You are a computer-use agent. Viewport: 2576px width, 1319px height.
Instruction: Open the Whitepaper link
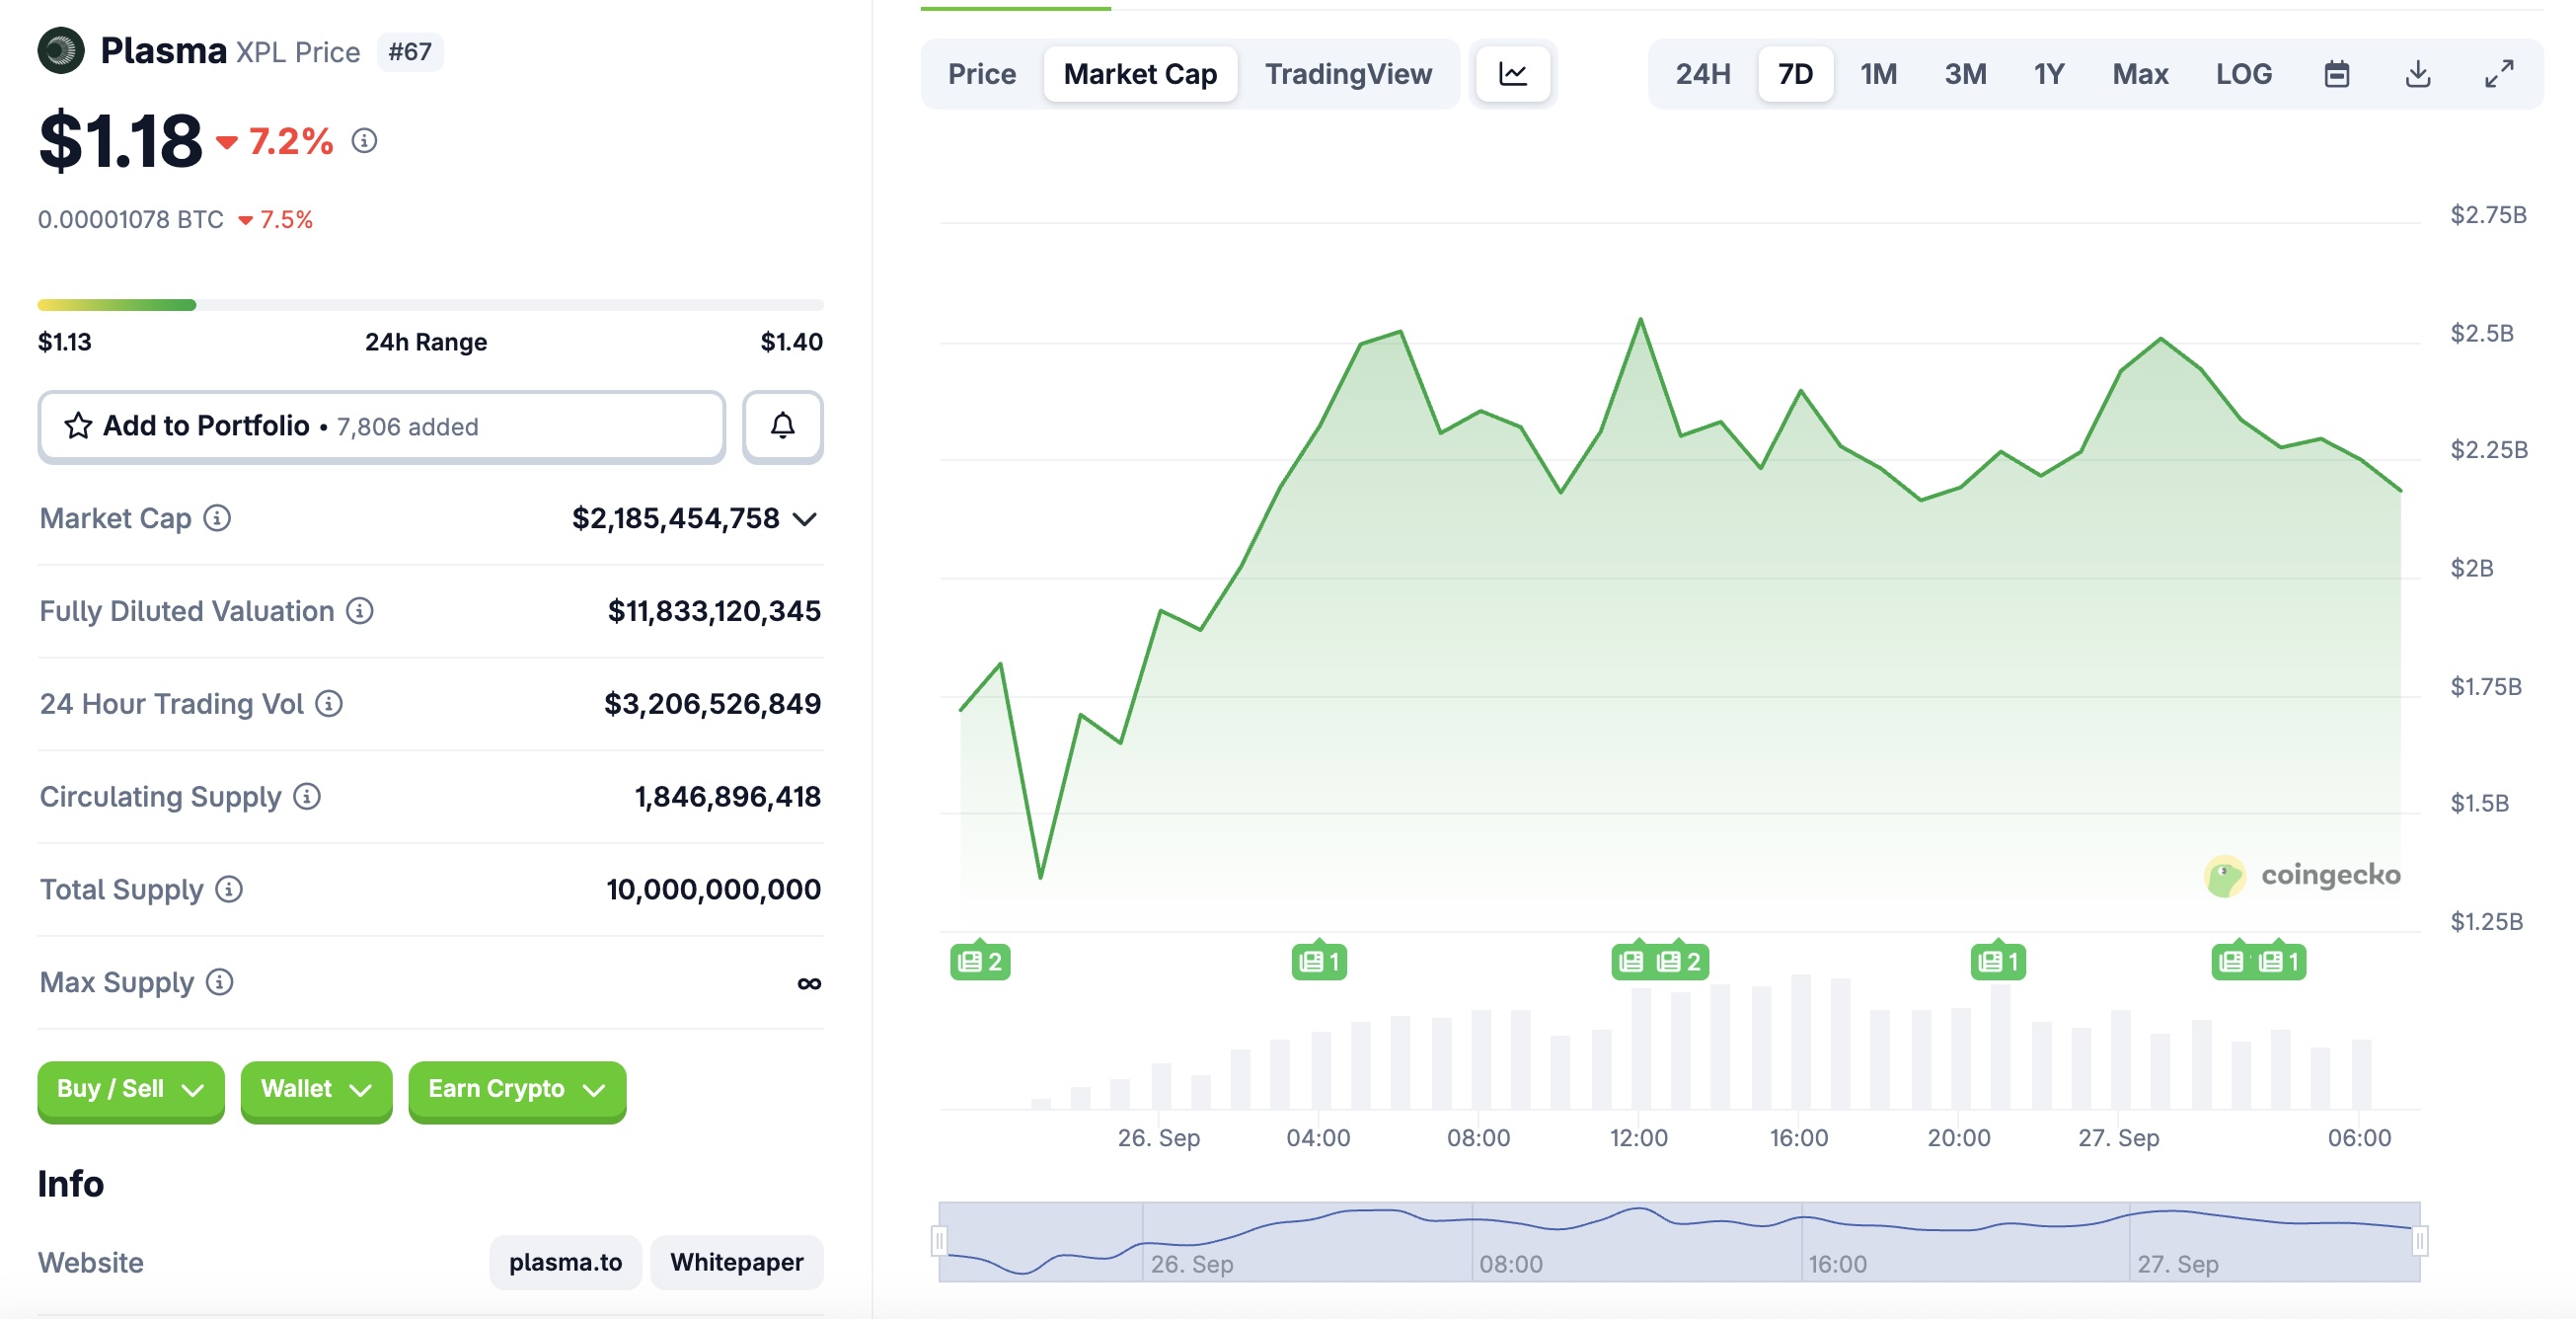click(736, 1262)
